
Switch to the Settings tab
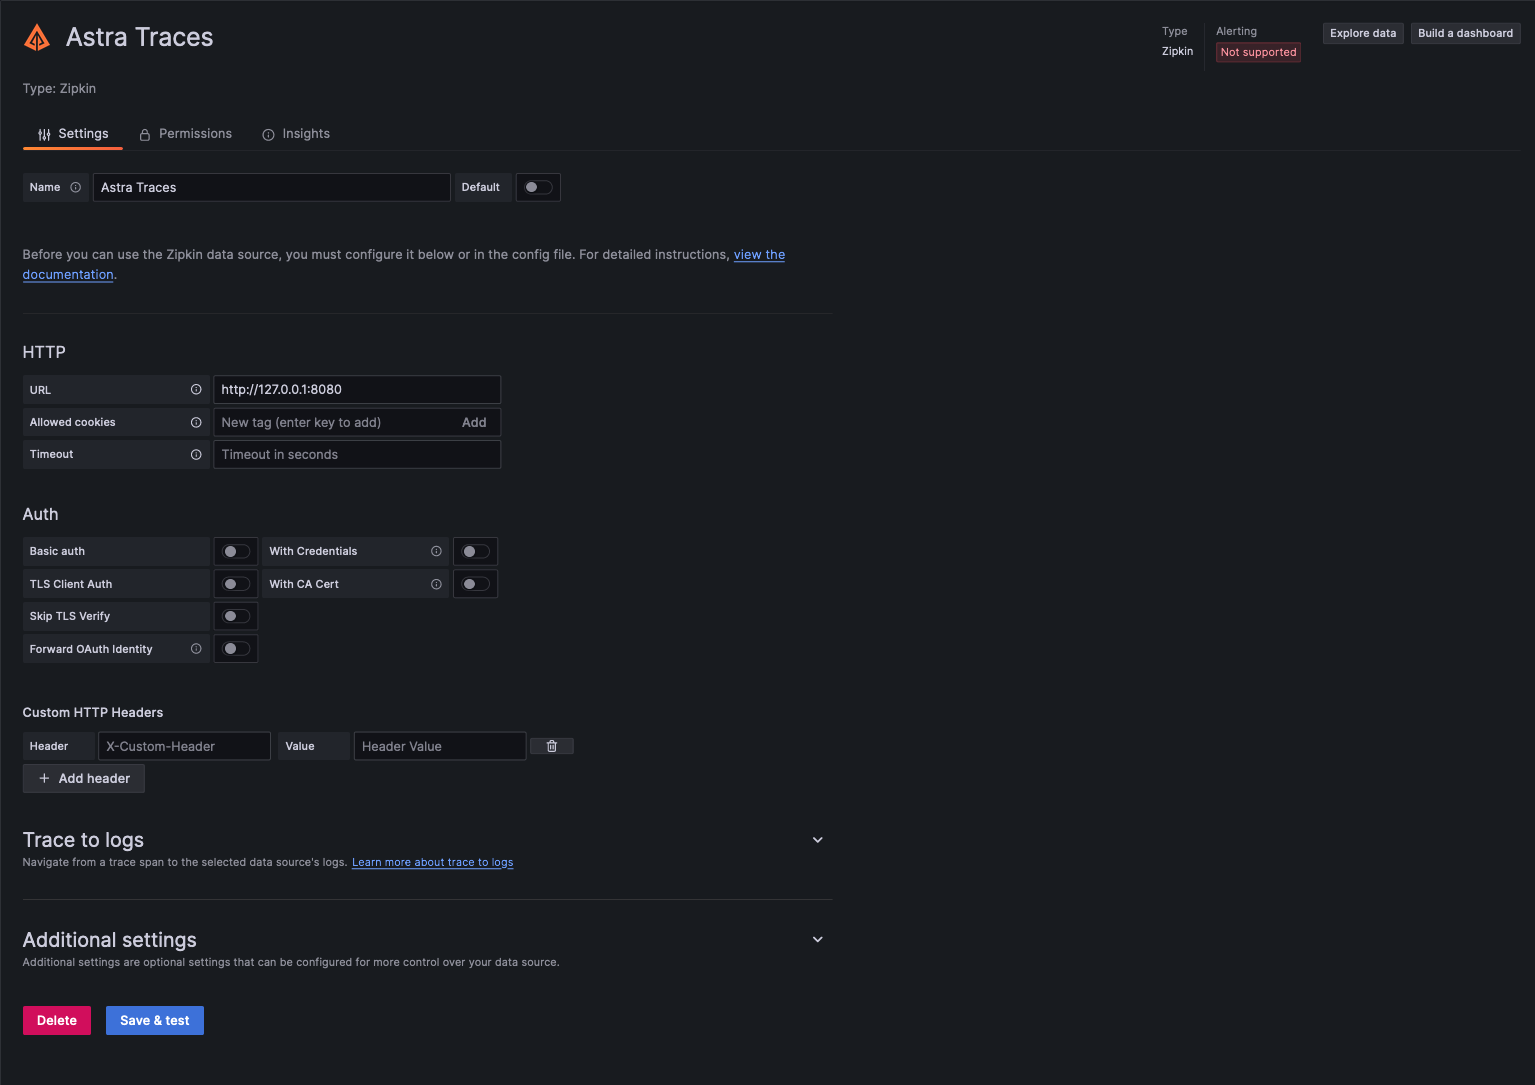click(x=73, y=134)
